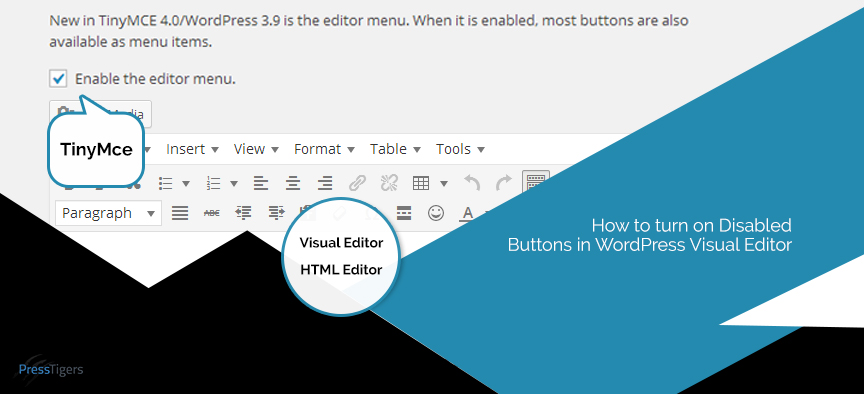
Task: Insert a horizontal line
Action: tap(404, 213)
